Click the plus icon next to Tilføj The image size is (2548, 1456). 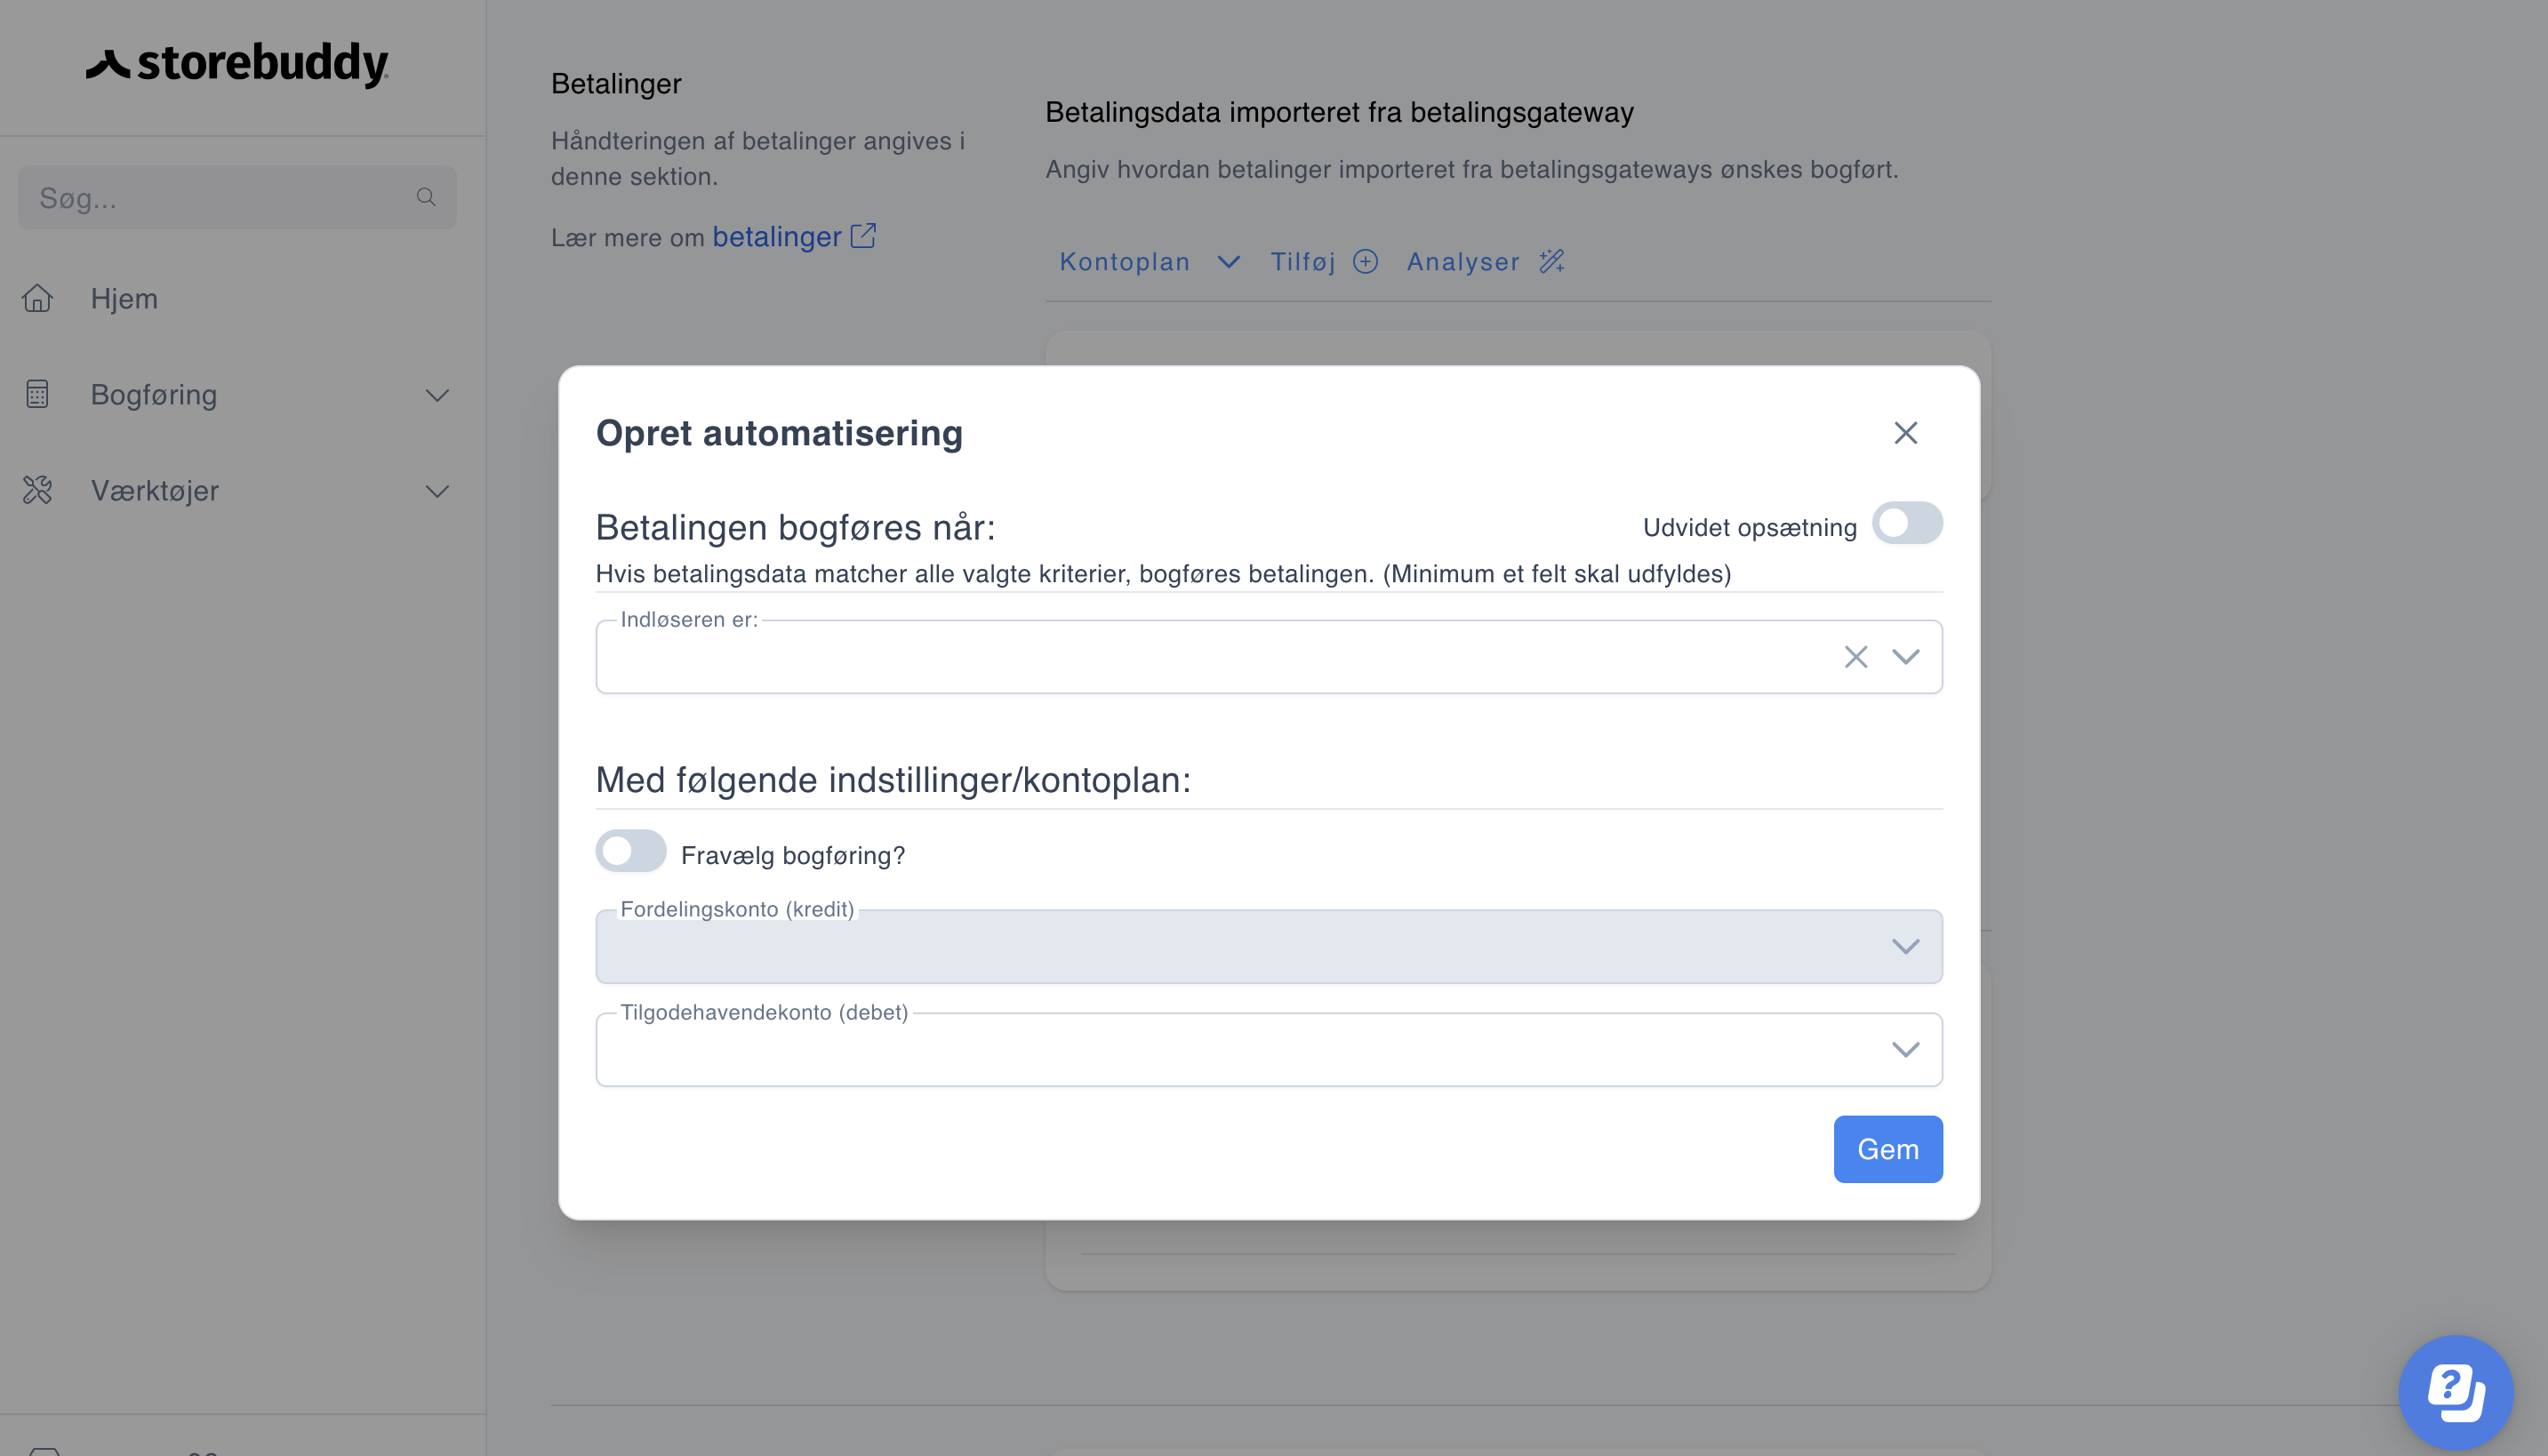(1365, 262)
